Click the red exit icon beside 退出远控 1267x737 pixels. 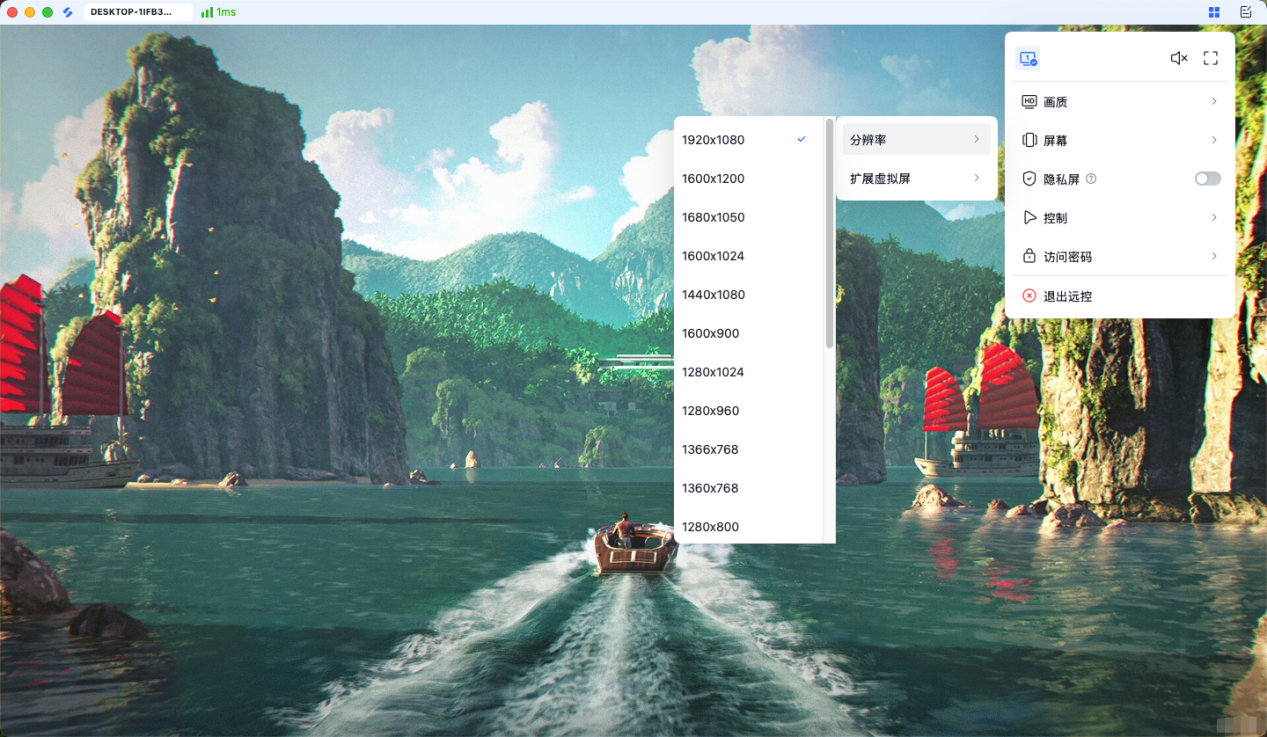(1029, 296)
